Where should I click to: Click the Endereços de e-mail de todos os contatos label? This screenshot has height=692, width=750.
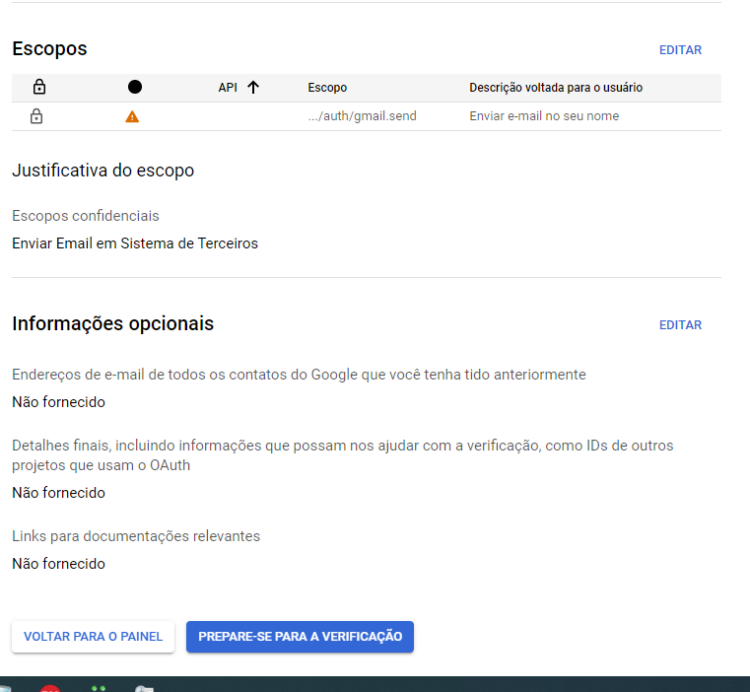[x=299, y=374]
